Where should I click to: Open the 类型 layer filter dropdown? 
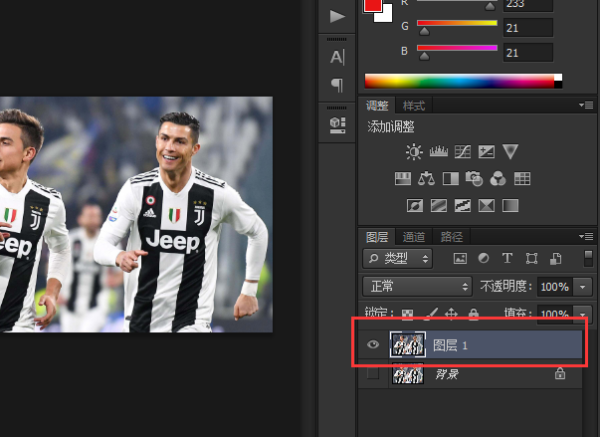click(399, 258)
